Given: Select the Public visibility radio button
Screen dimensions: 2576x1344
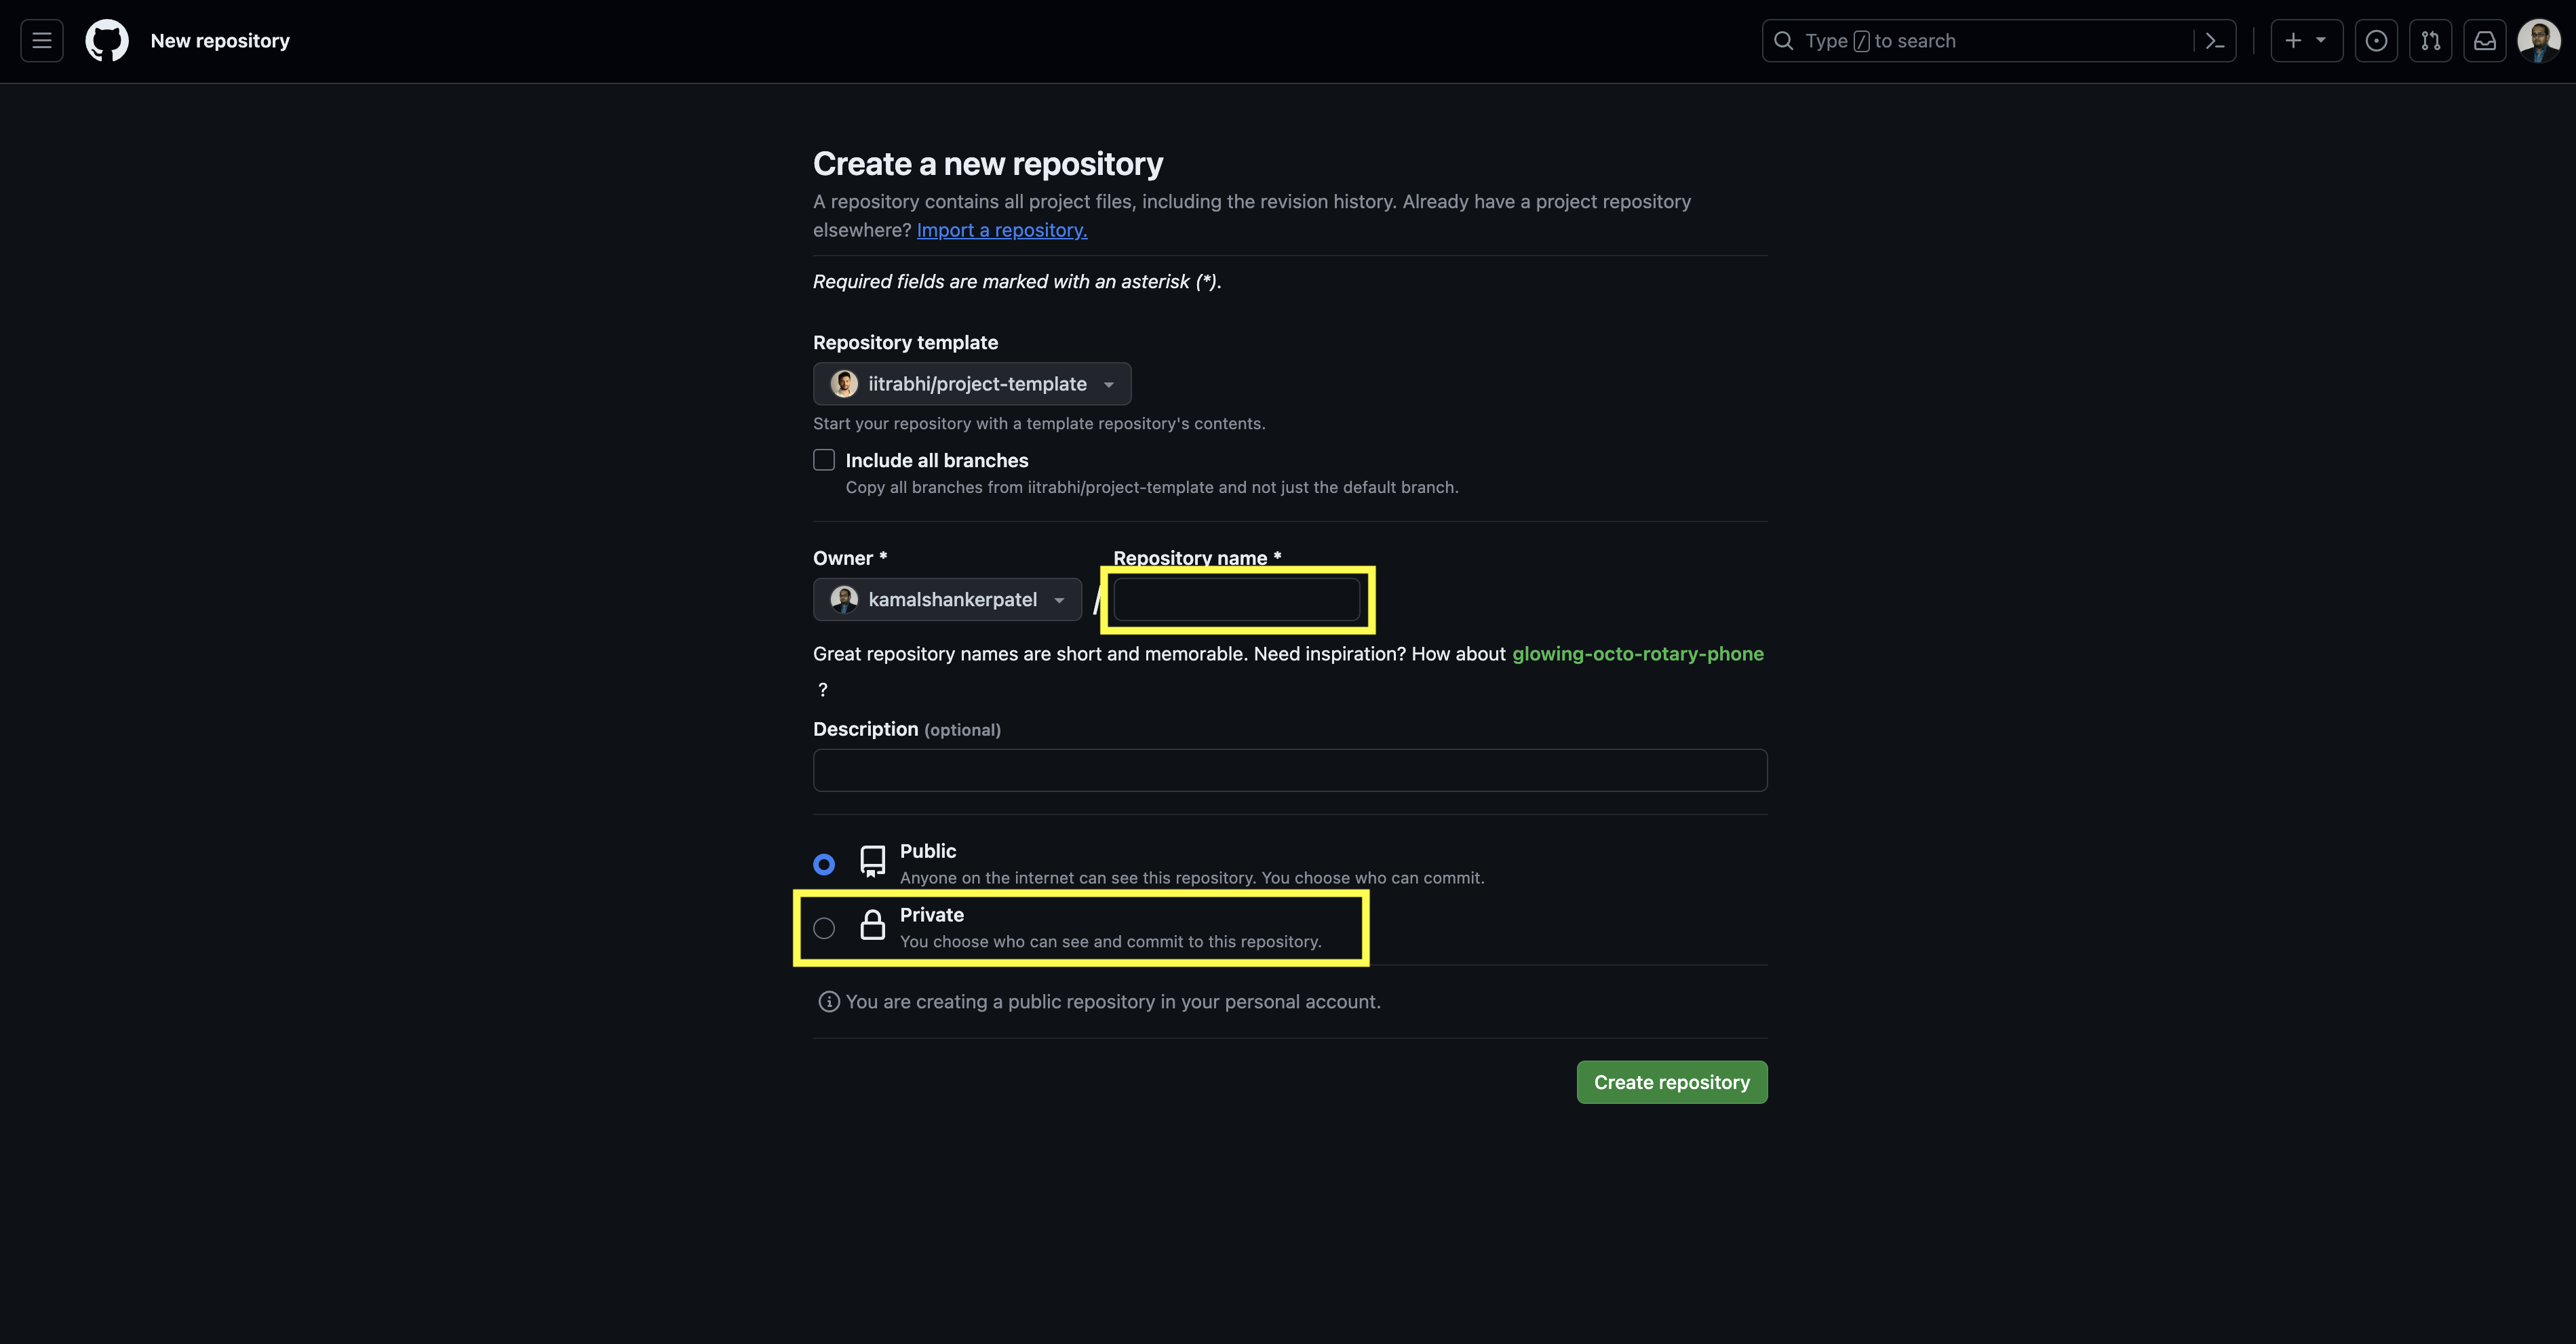Looking at the screenshot, I should (824, 864).
